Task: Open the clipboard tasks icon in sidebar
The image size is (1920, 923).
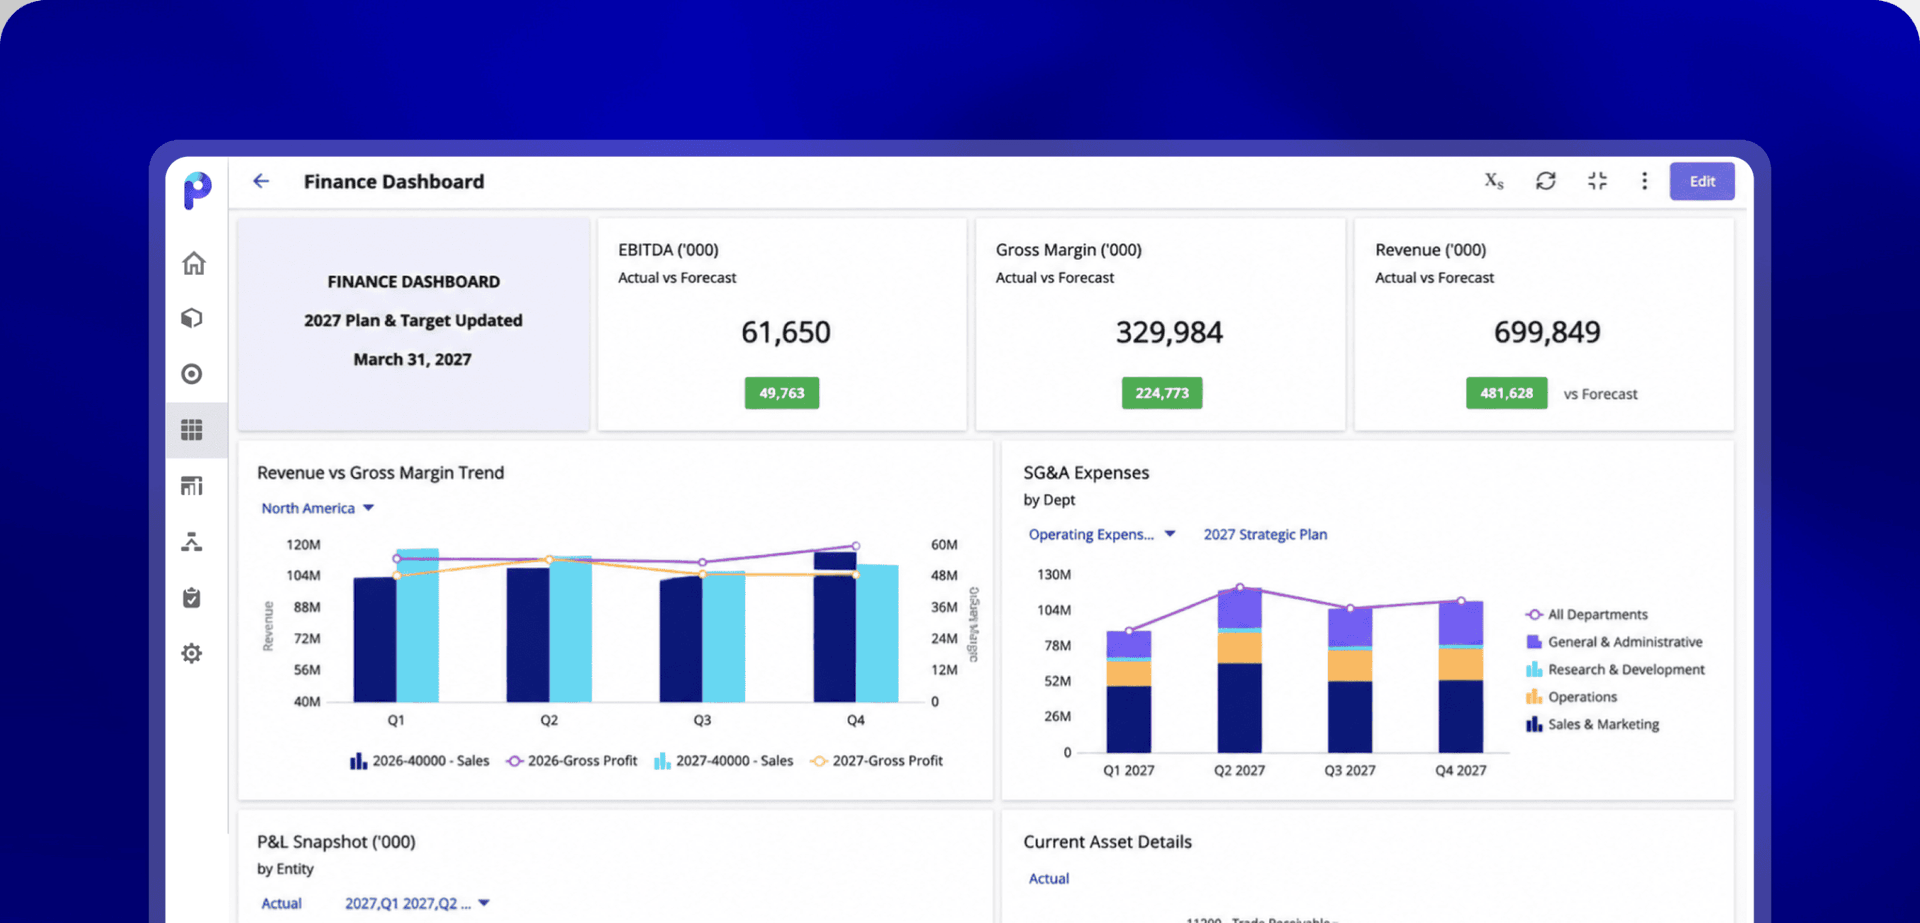Action: (x=192, y=598)
